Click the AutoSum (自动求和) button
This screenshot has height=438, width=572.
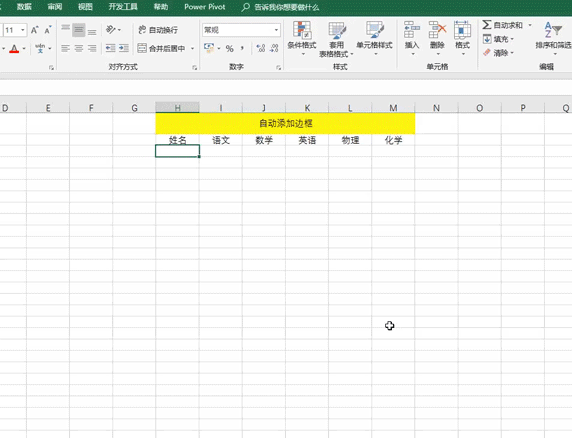(x=503, y=25)
